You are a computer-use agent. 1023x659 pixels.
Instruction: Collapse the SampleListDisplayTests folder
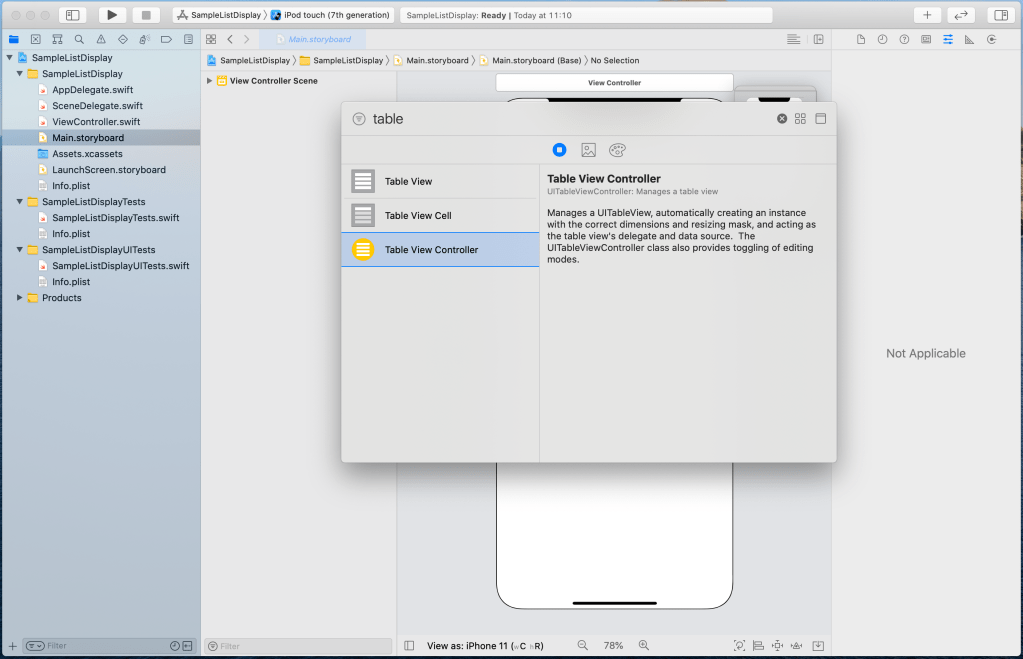[x=20, y=202]
